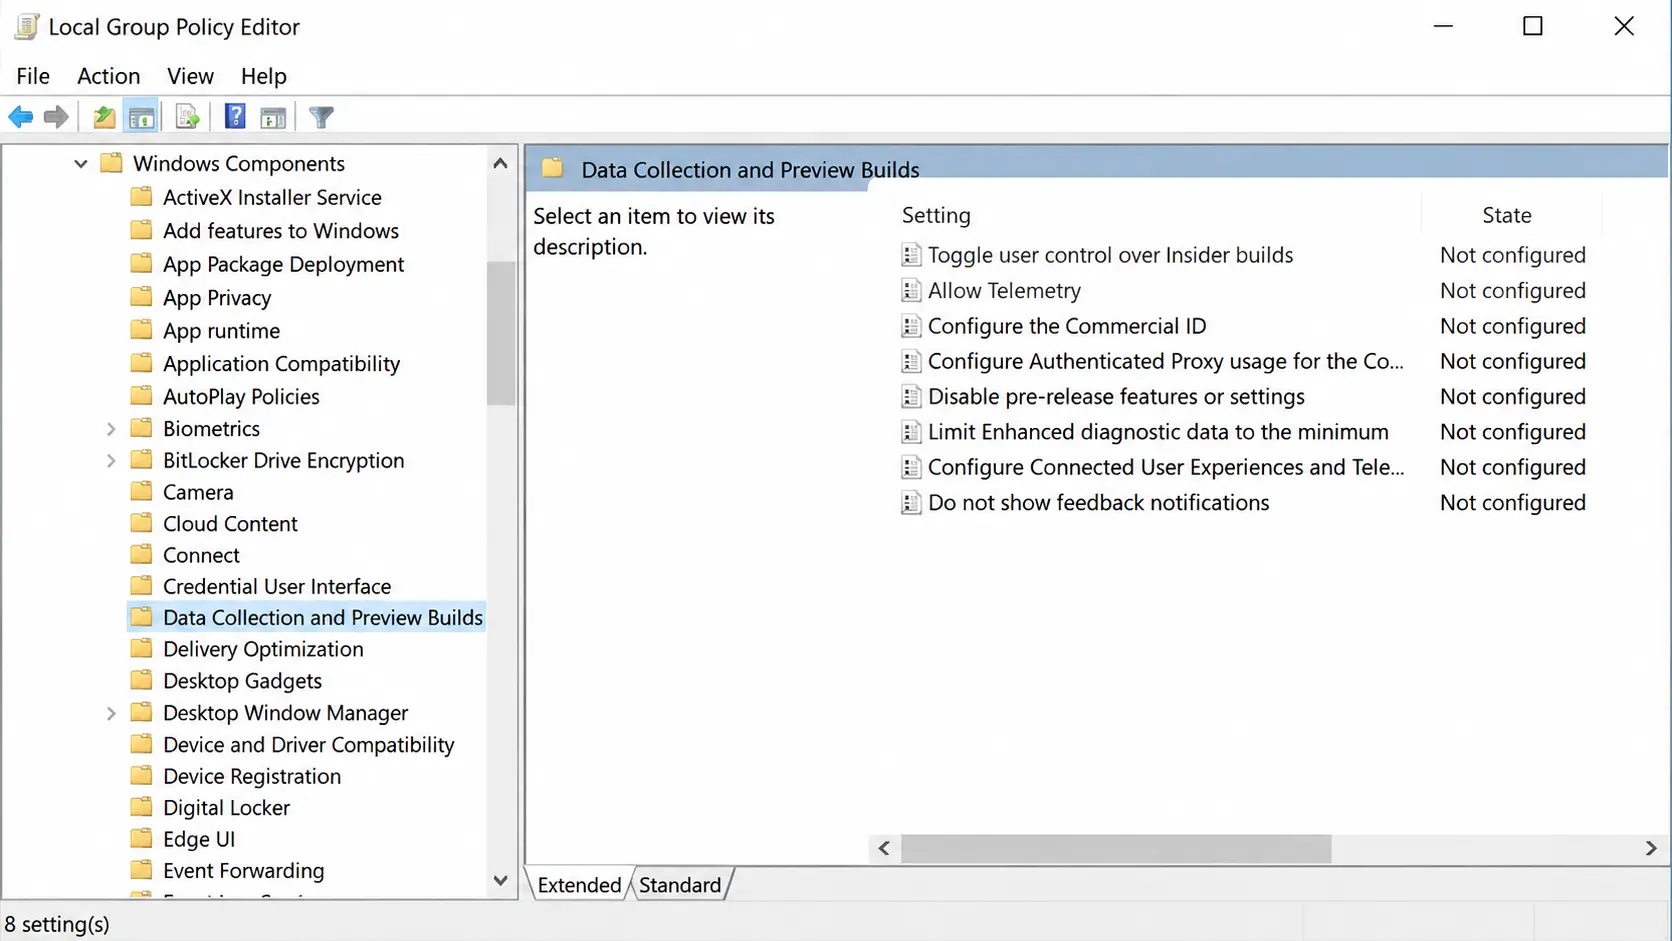
Task: Toggle the action pane toolbar icon
Action: tap(273, 117)
